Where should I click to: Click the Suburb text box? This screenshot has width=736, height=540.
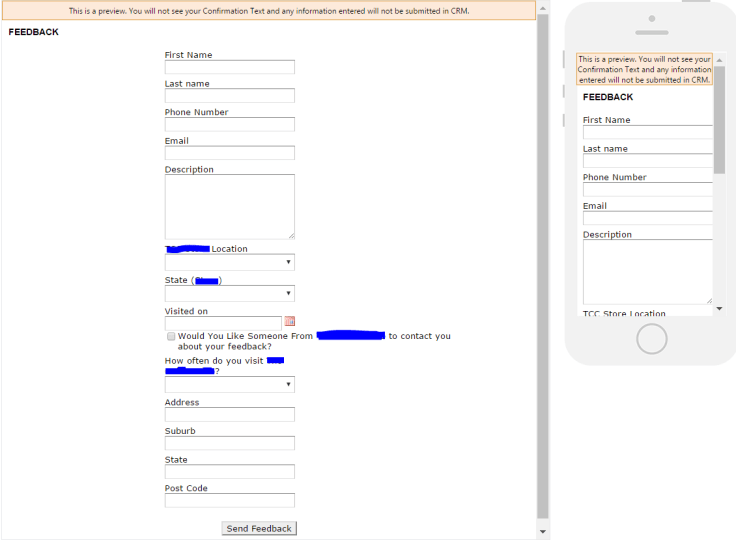point(229,443)
